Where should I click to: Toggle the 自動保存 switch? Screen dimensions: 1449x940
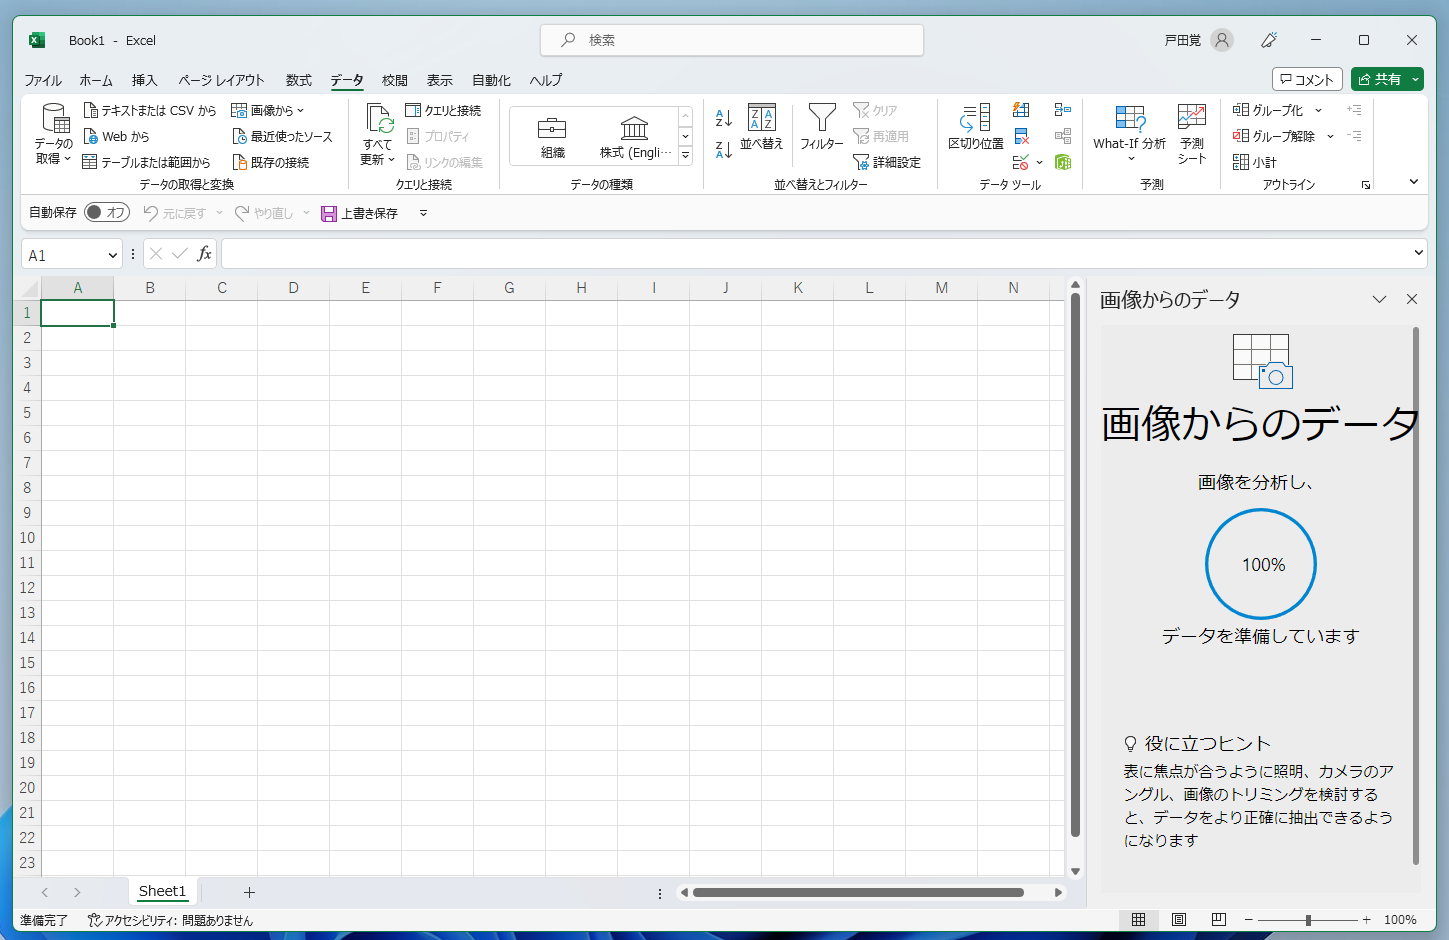[x=107, y=212]
